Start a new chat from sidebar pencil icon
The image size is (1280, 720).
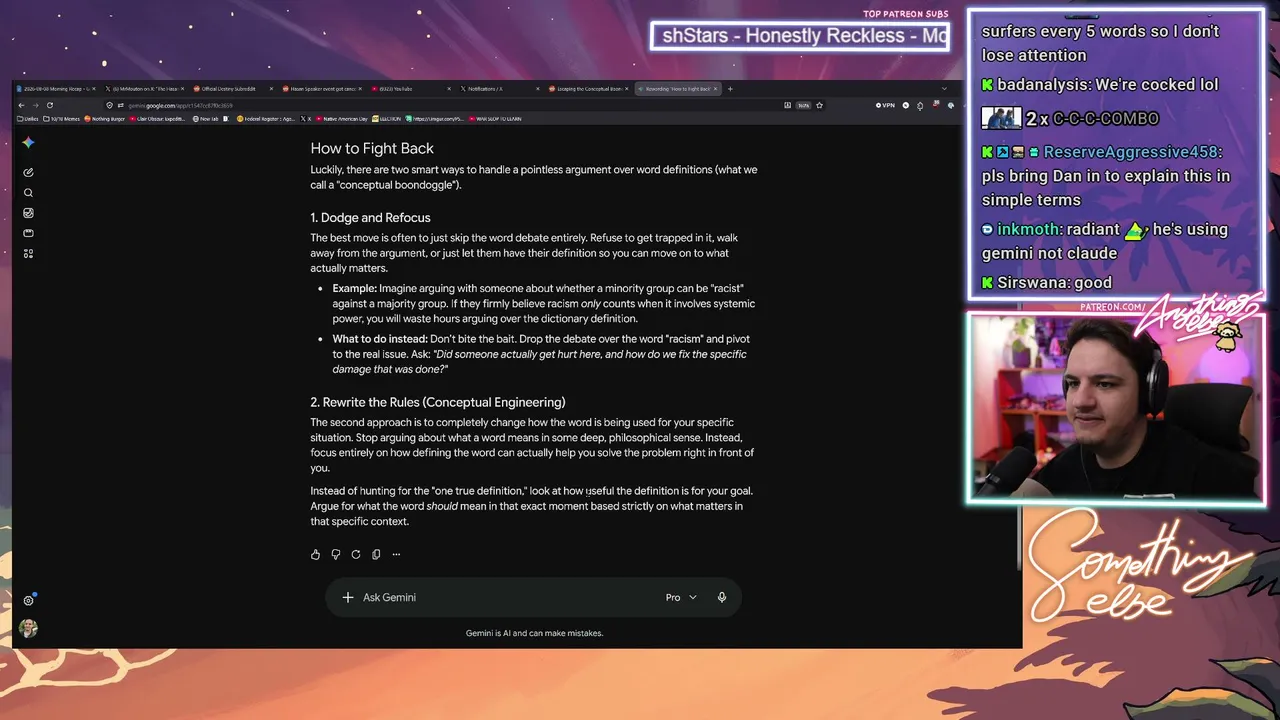(28, 172)
